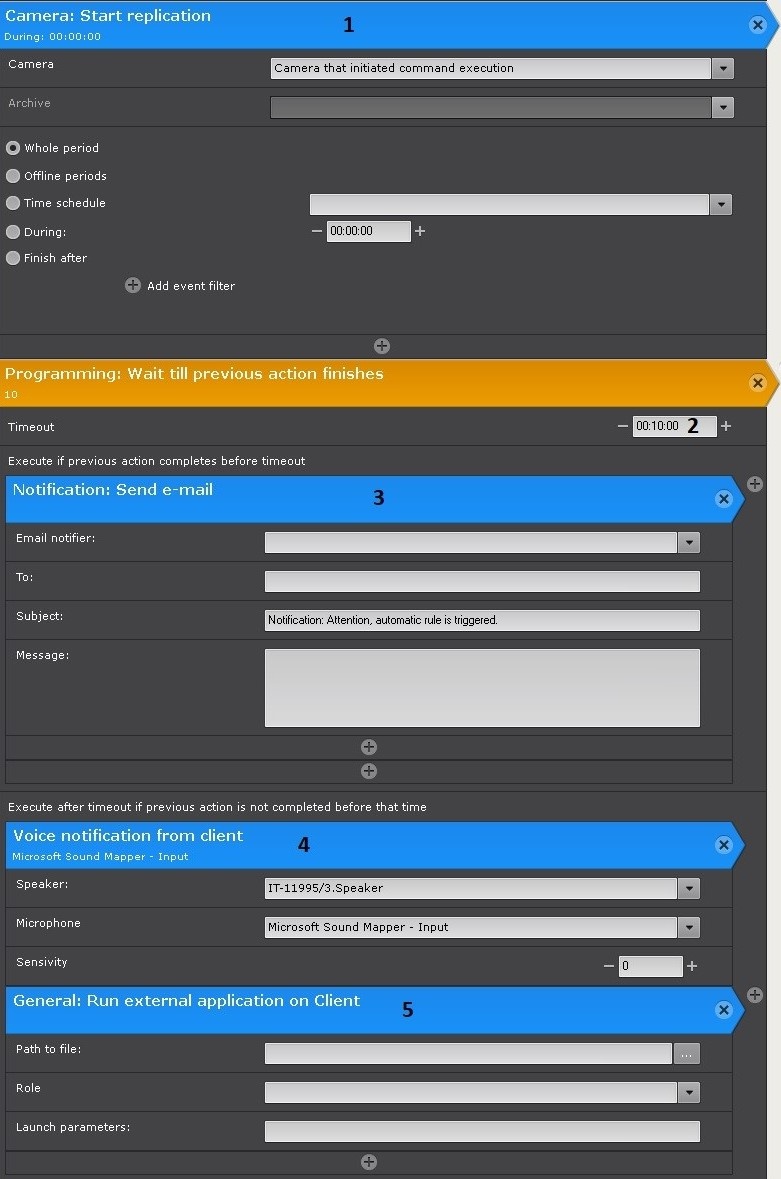The width and height of the screenshot is (781, 1179).
Task: Close the Send e-mail notification action
Action: pos(724,499)
